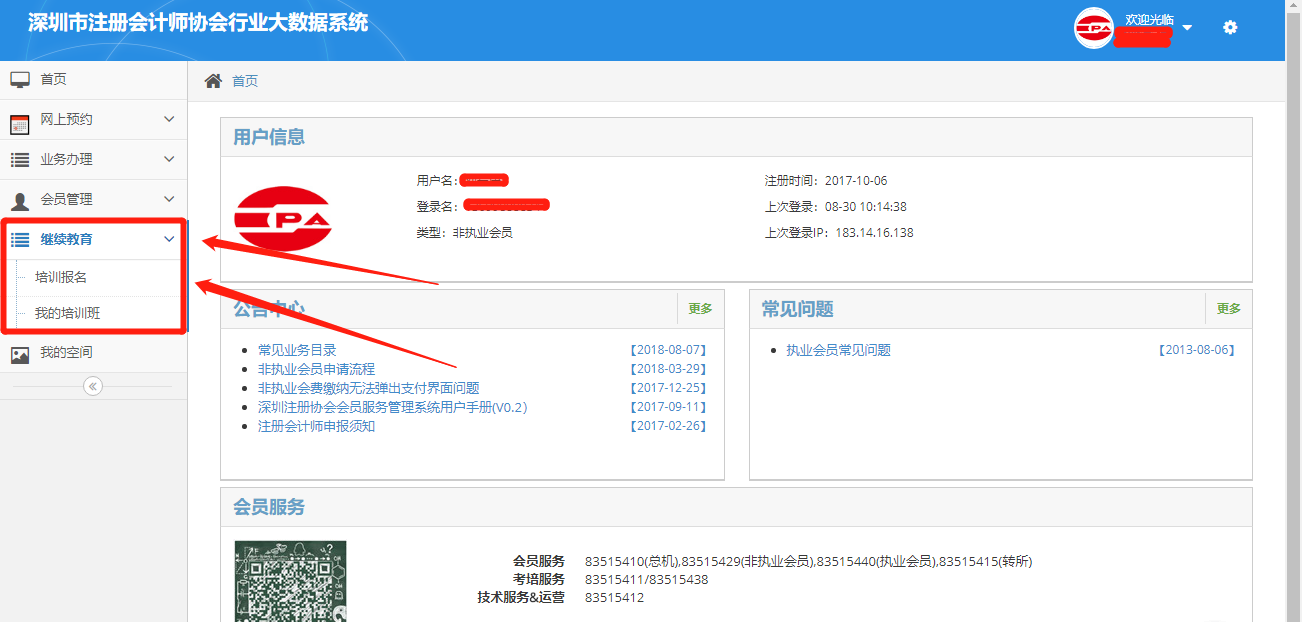Click the monitor icon beside 首页
Viewport: 1302px width, 622px height.
coord(20,80)
